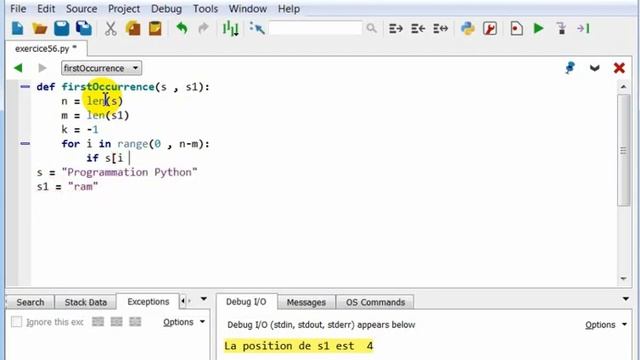Open Python shell icon
This screenshot has height=360, width=640.
click(x=468, y=29)
